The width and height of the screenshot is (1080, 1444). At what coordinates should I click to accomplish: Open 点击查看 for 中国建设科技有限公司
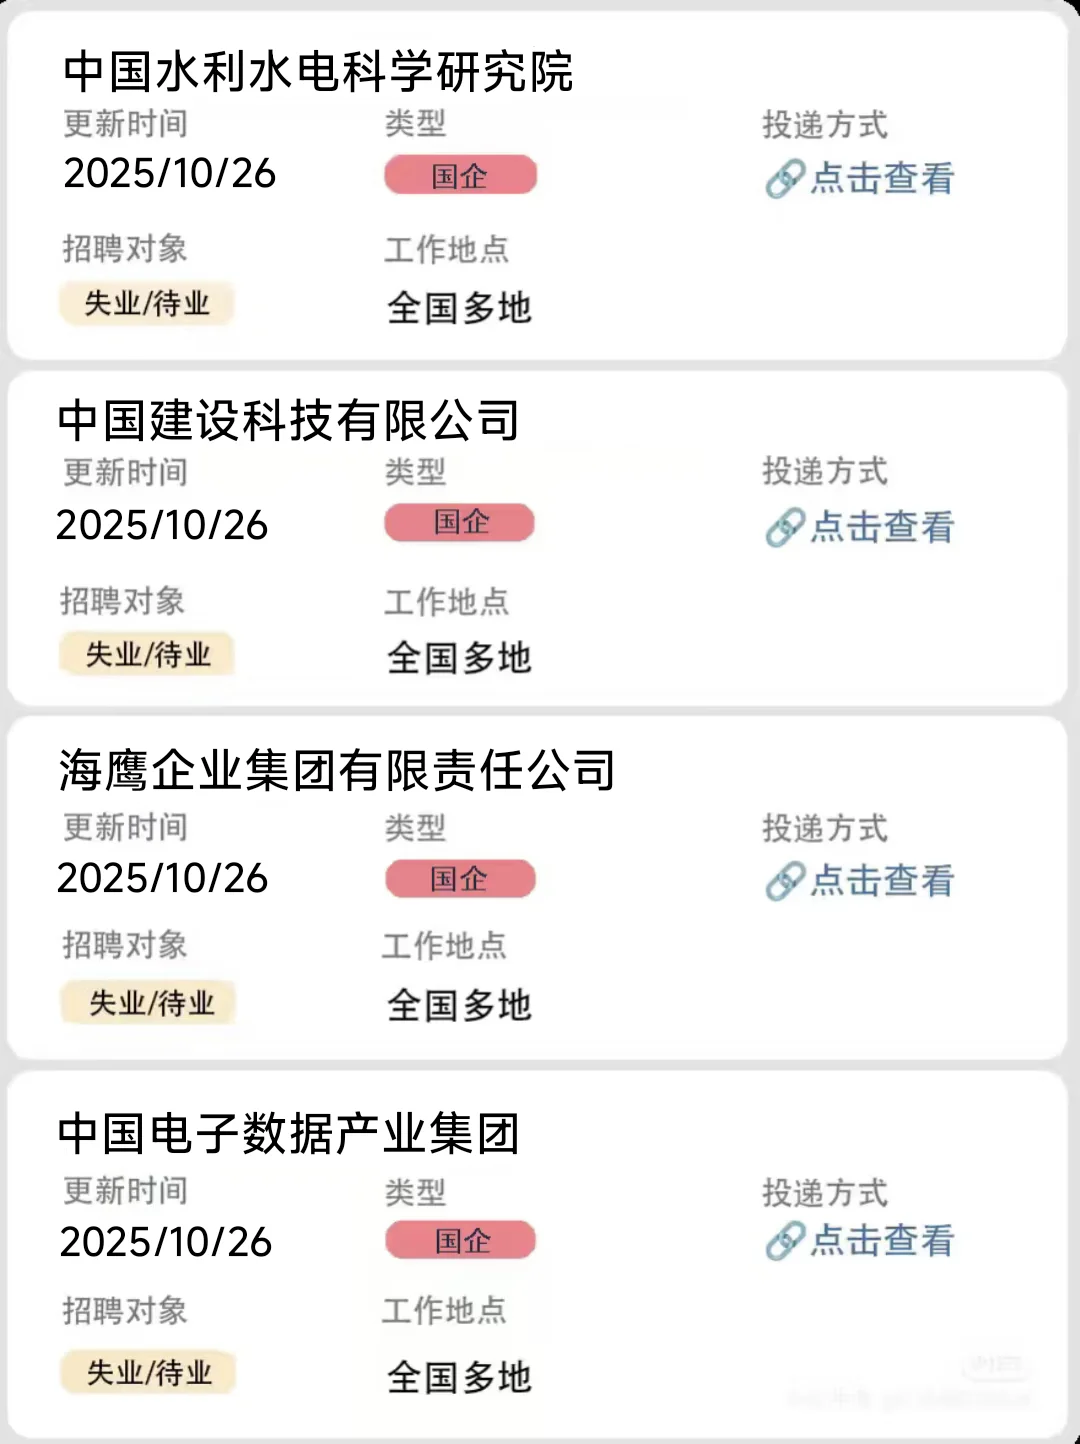pos(882,527)
